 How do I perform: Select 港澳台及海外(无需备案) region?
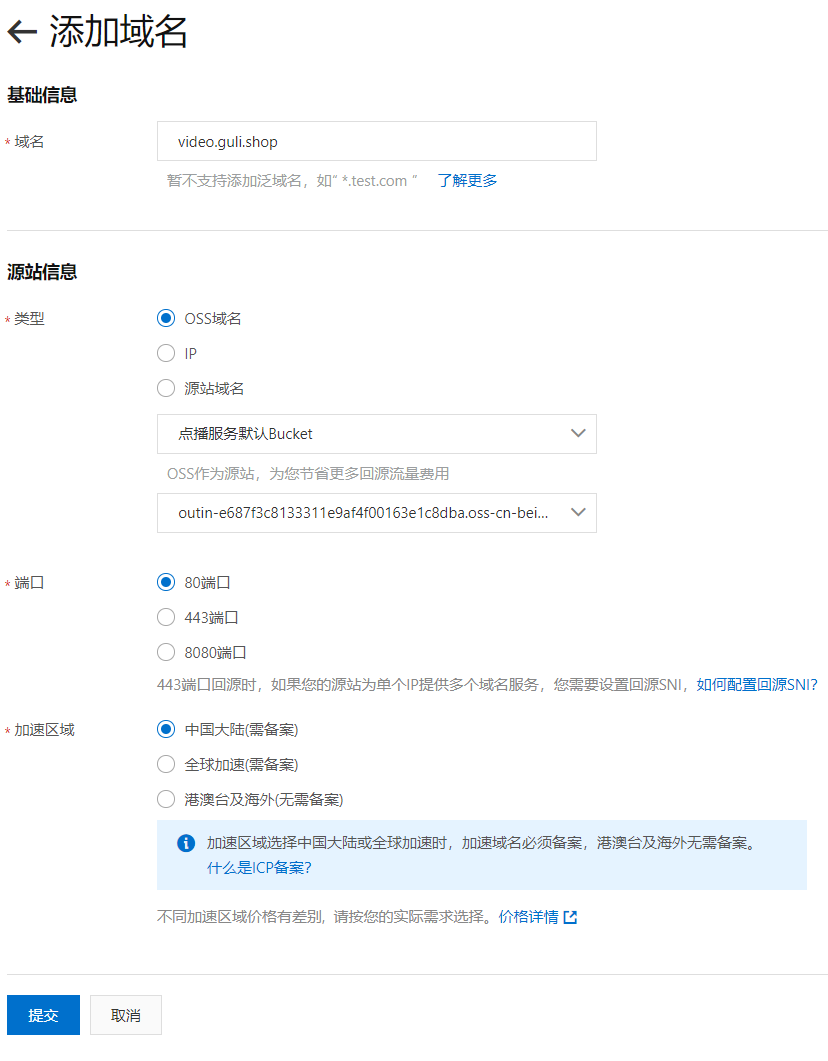click(166, 800)
